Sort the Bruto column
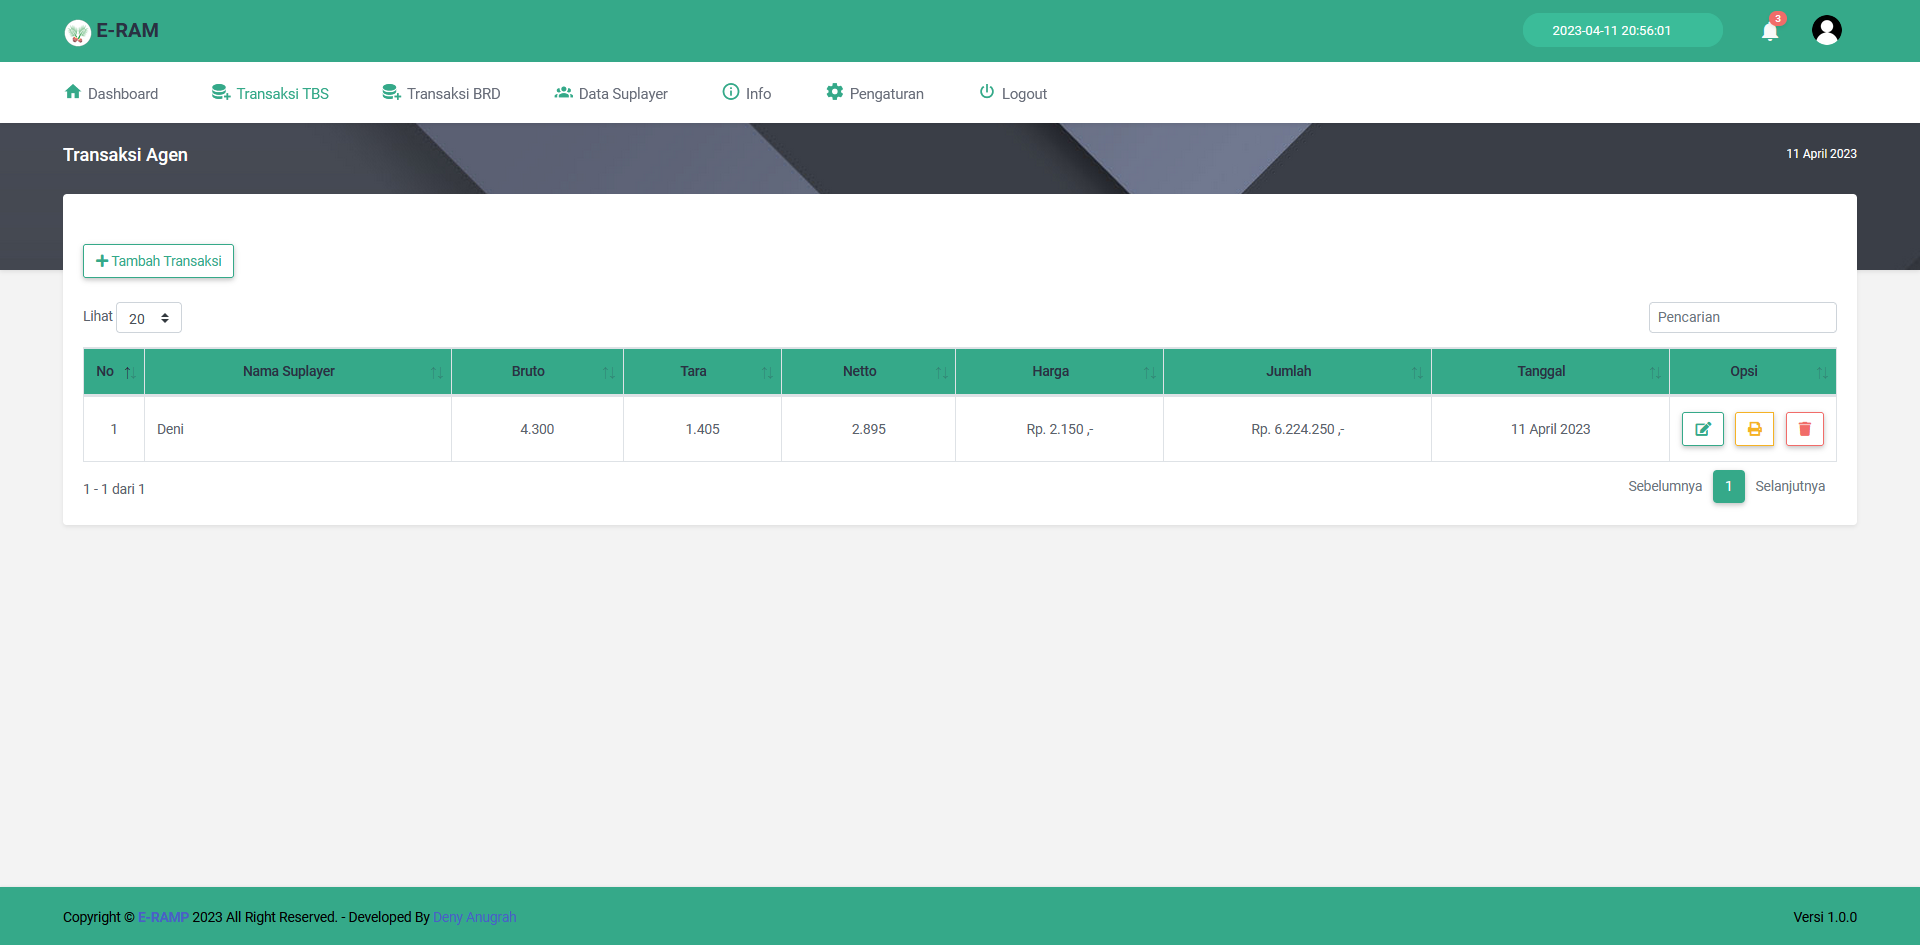The height and width of the screenshot is (945, 1920). coord(609,371)
